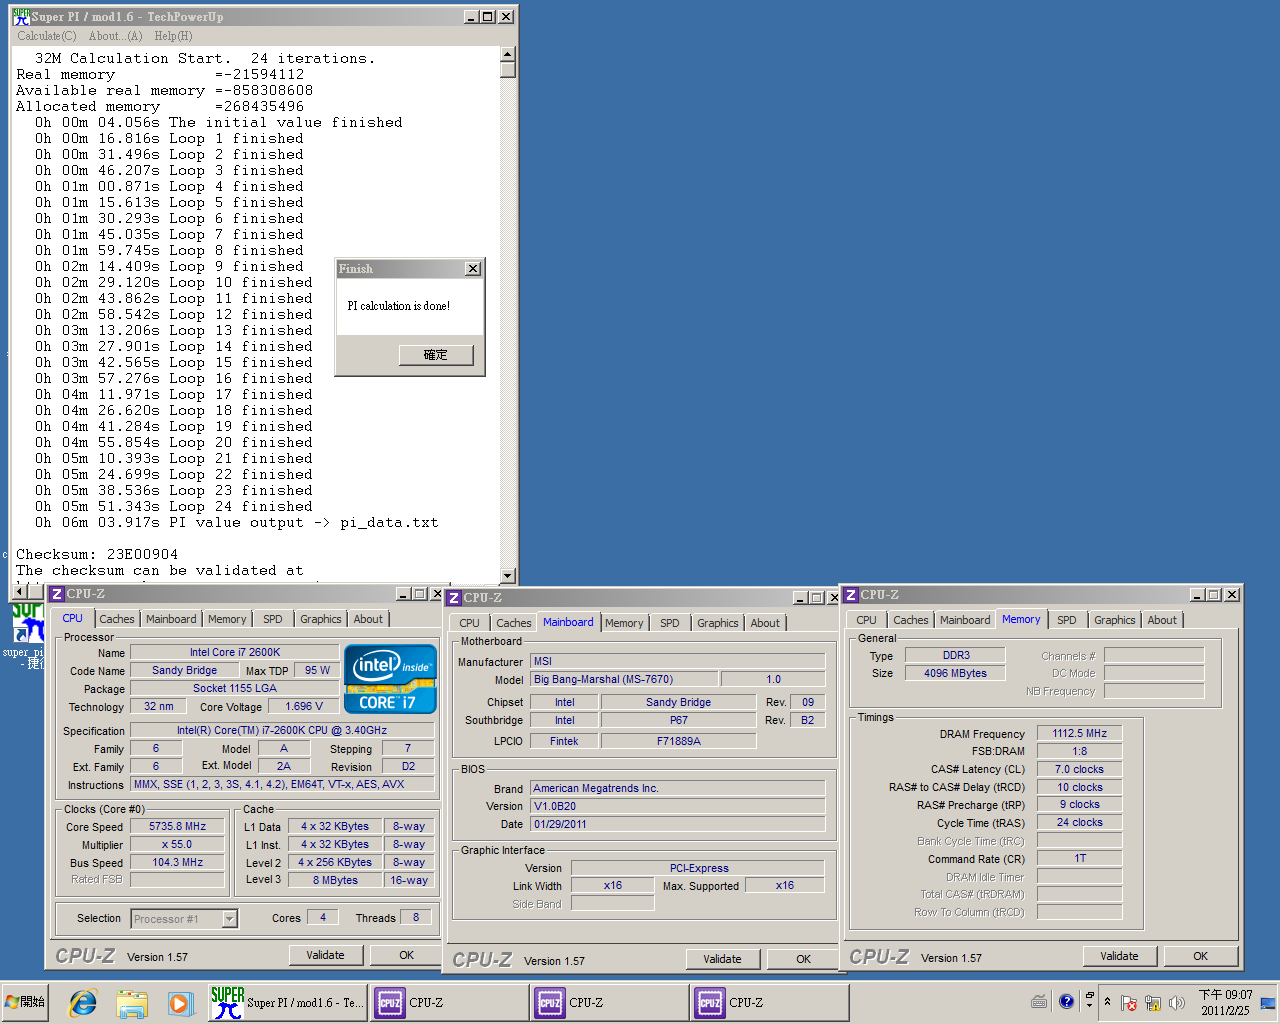This screenshot has width=1280, height=1024.
Task: Switch to Super PI taskbar button
Action: pos(287,1002)
